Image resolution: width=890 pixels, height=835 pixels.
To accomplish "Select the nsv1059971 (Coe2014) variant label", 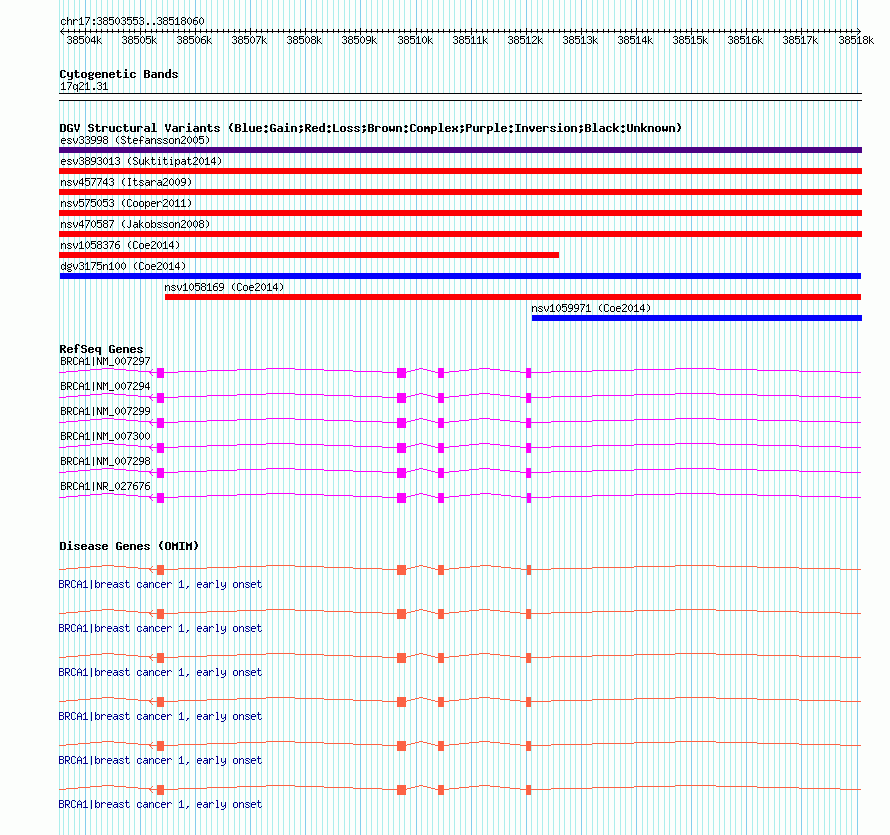I will [591, 308].
